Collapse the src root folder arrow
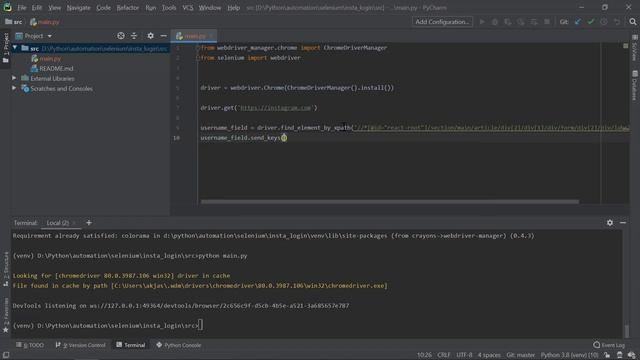Image resolution: width=640 pixels, height=360 pixels. point(15,48)
